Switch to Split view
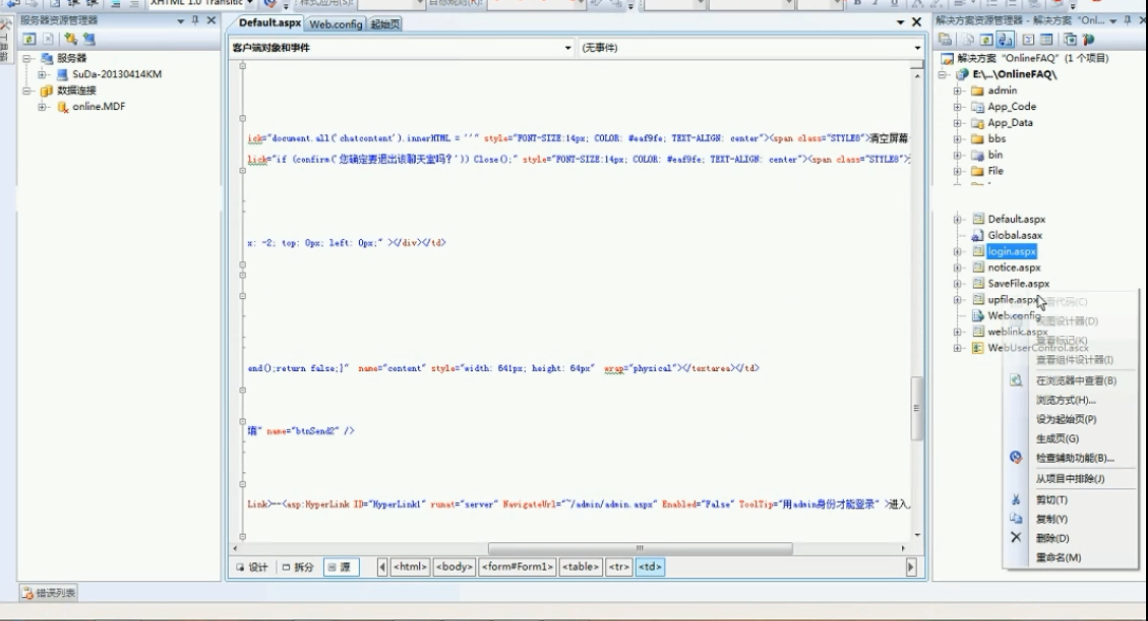 [298, 567]
